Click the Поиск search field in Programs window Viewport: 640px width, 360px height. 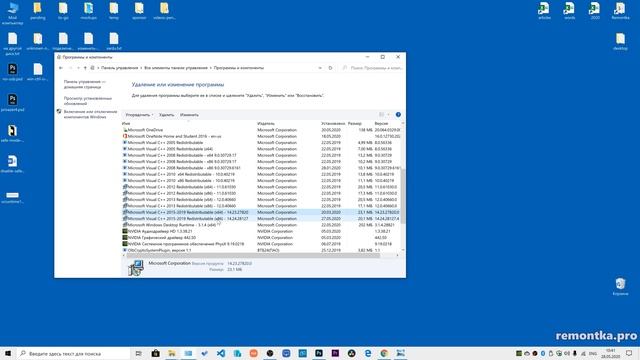tap(372, 68)
